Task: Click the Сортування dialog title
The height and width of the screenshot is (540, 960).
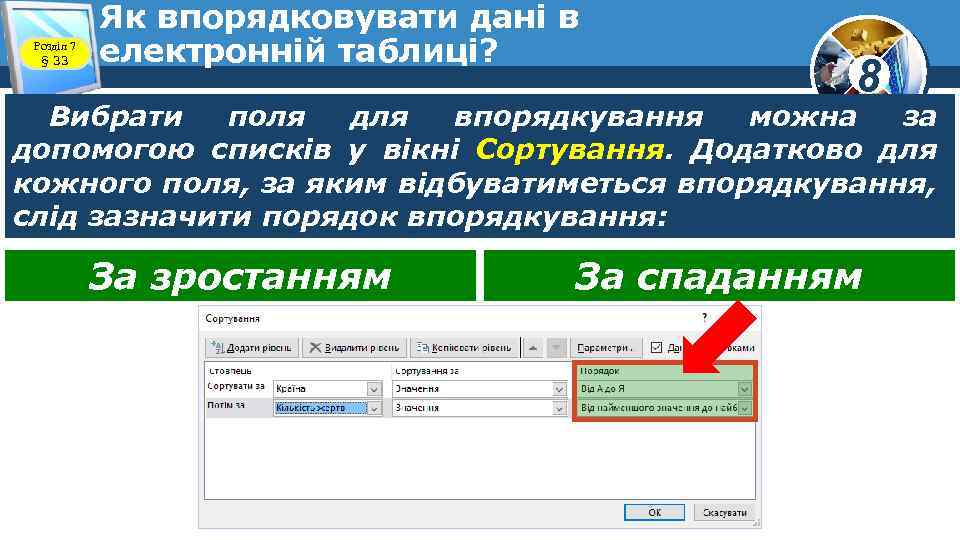Action: click(233, 318)
